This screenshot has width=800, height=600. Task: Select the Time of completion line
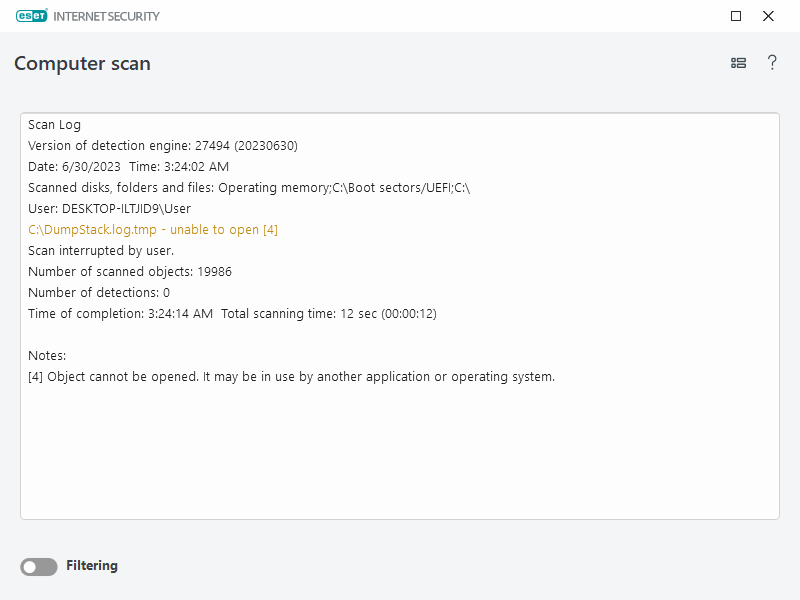pyautogui.click(x=232, y=314)
